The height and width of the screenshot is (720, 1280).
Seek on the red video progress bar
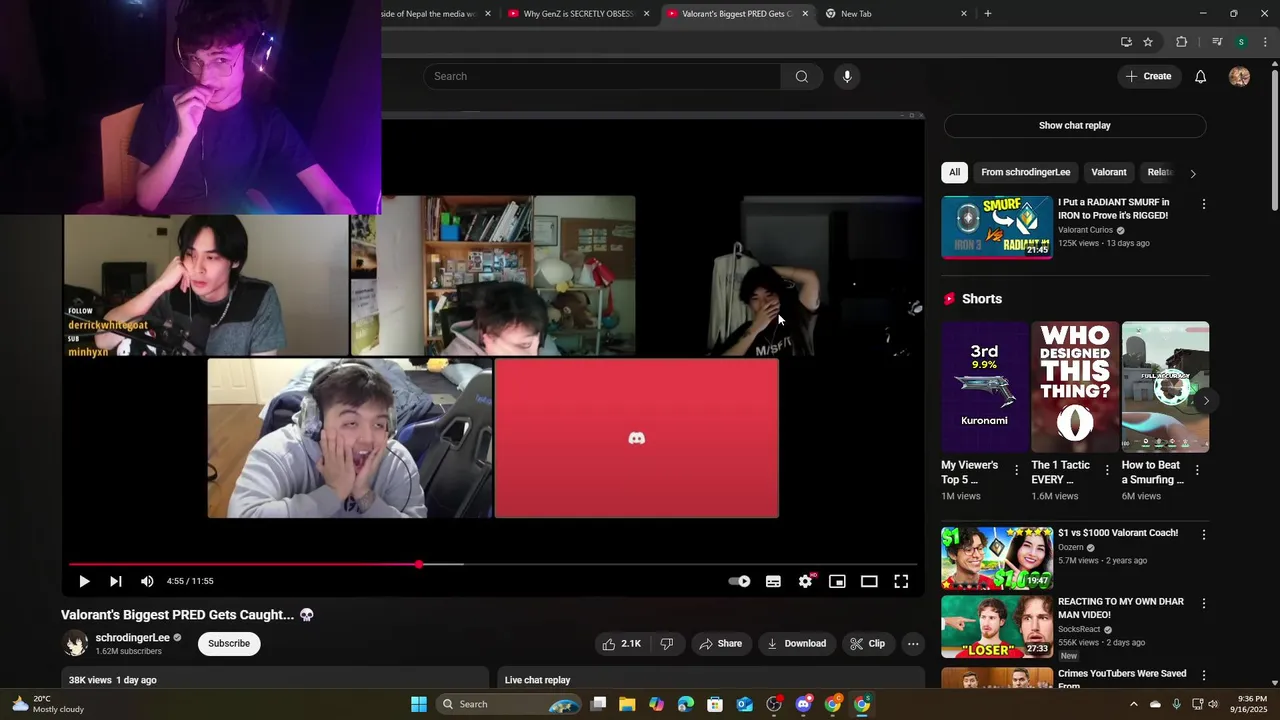tap(493, 565)
